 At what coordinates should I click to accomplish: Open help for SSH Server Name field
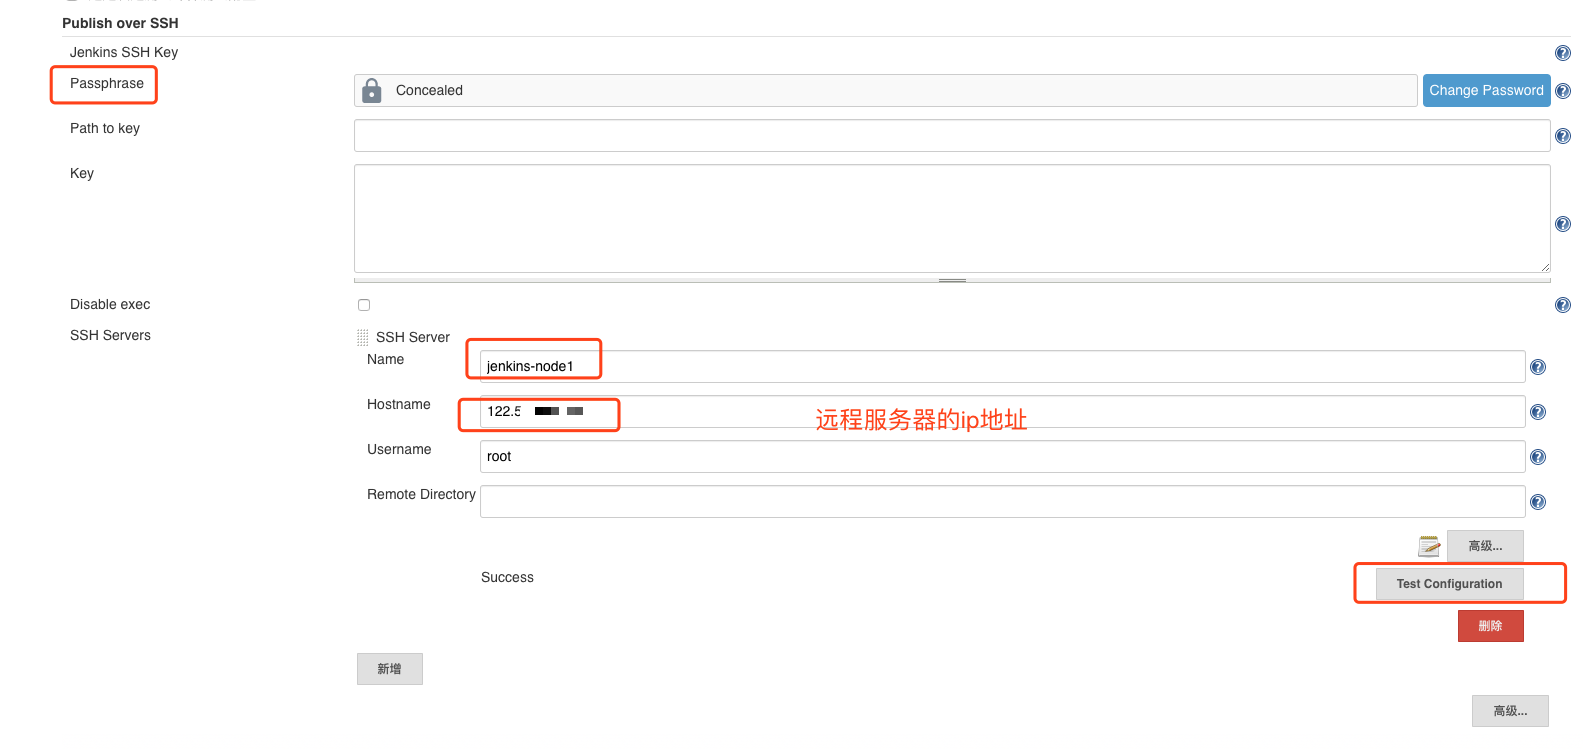(x=1538, y=367)
